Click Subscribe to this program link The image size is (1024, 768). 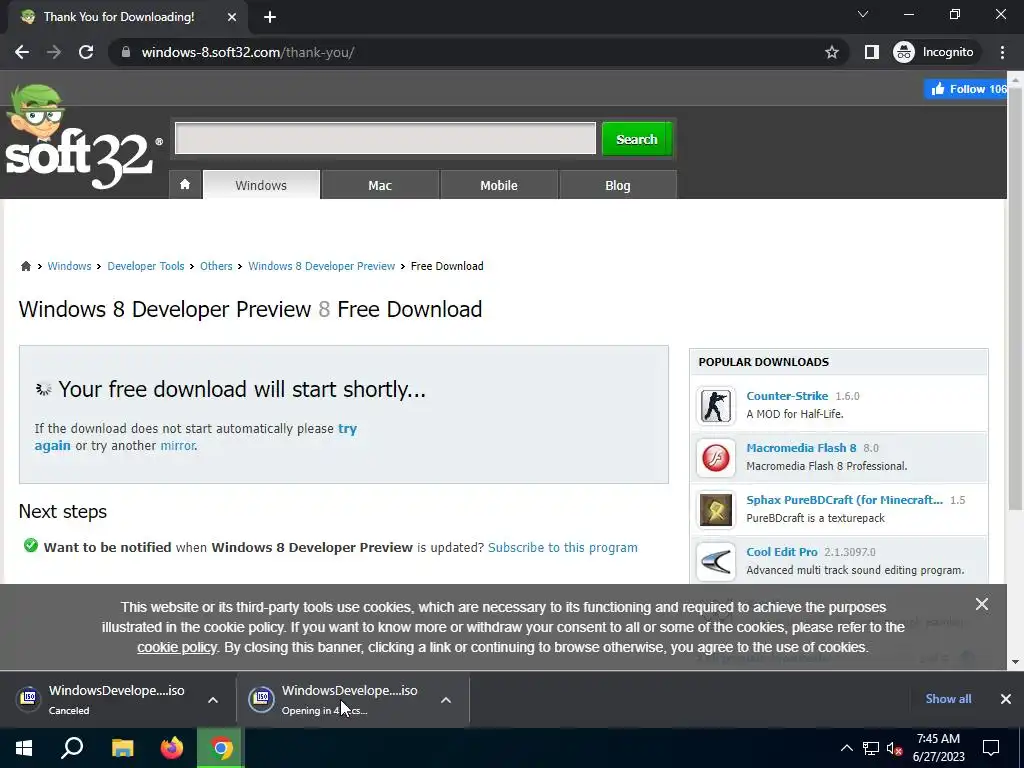tap(563, 547)
